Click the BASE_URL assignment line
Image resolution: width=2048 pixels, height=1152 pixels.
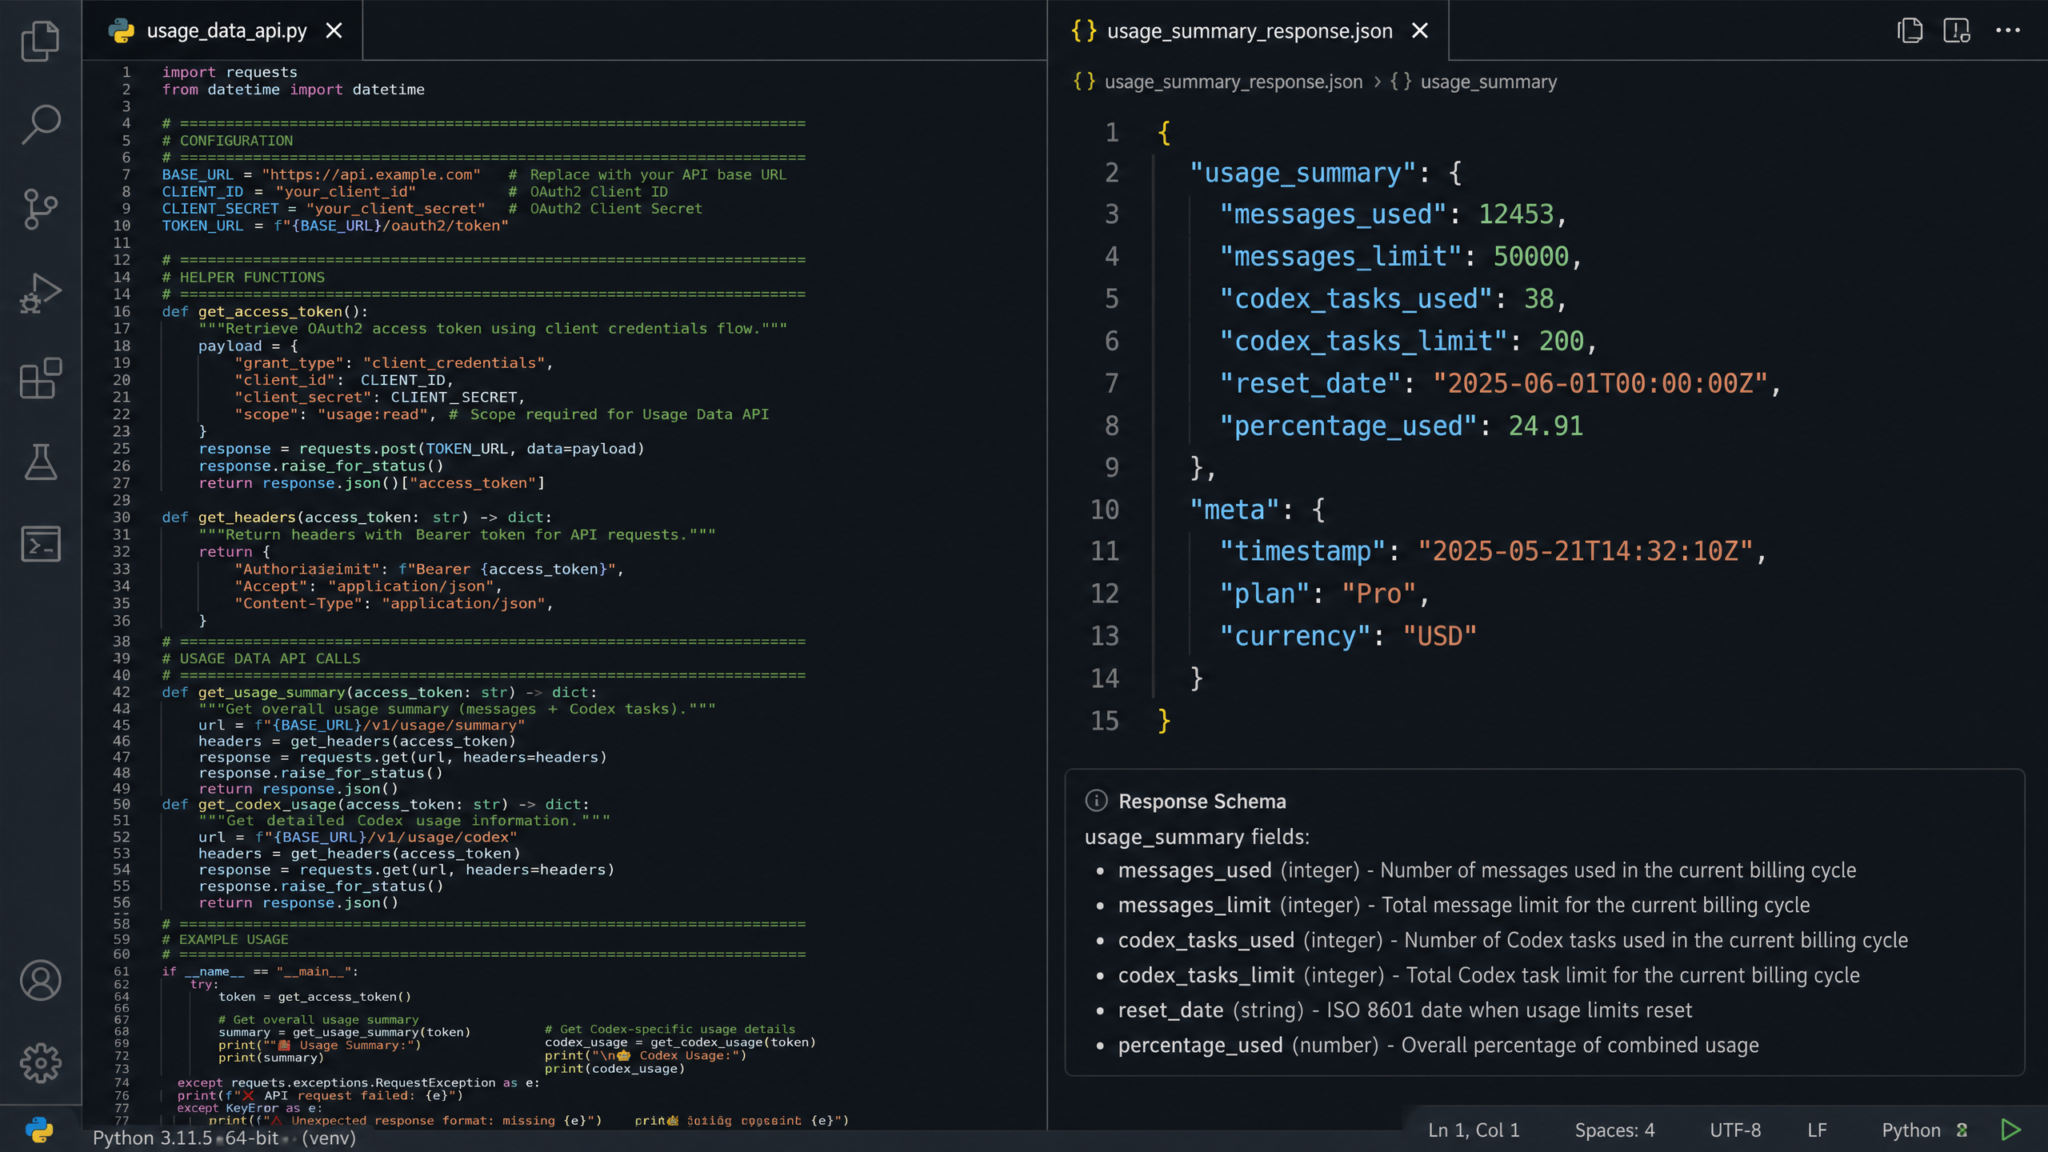pos(474,175)
